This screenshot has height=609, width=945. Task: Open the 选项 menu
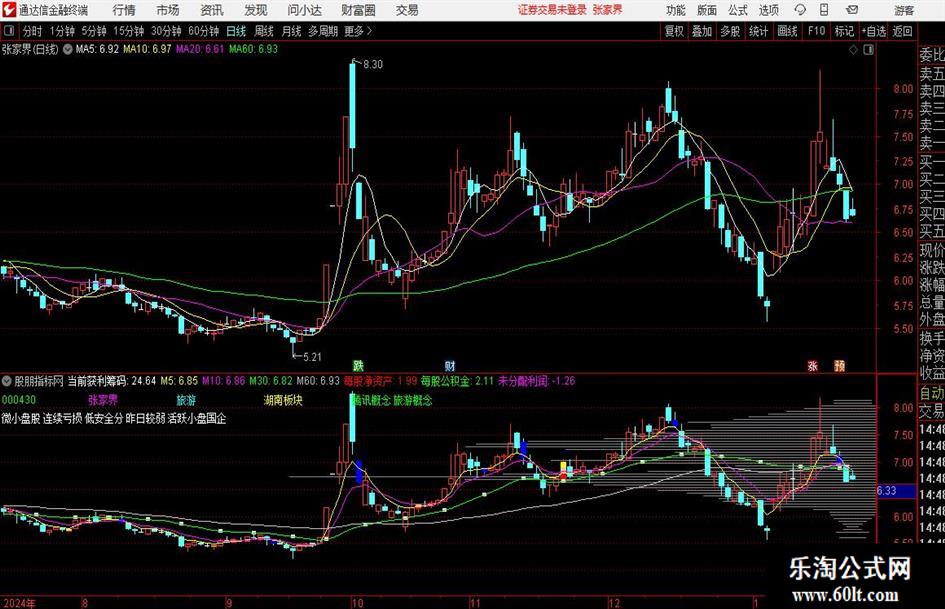(x=768, y=10)
